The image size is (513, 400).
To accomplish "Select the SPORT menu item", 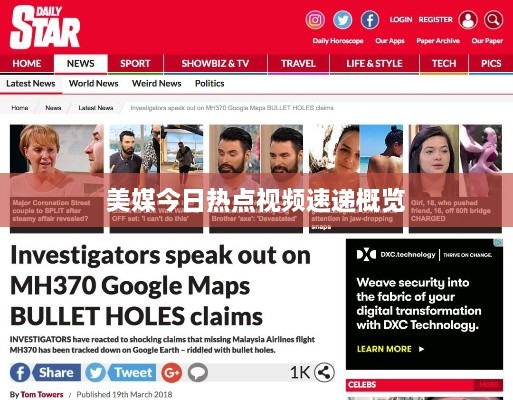I will click(135, 63).
